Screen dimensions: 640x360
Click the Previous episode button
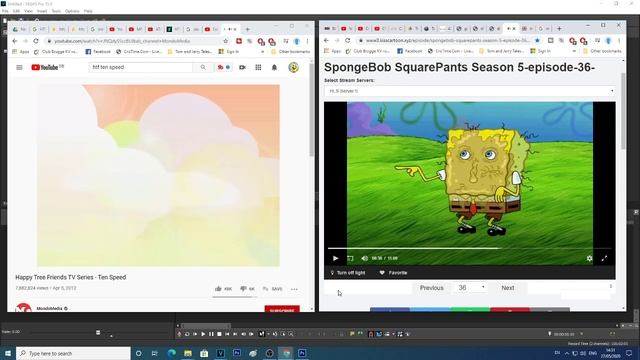pyautogui.click(x=431, y=288)
